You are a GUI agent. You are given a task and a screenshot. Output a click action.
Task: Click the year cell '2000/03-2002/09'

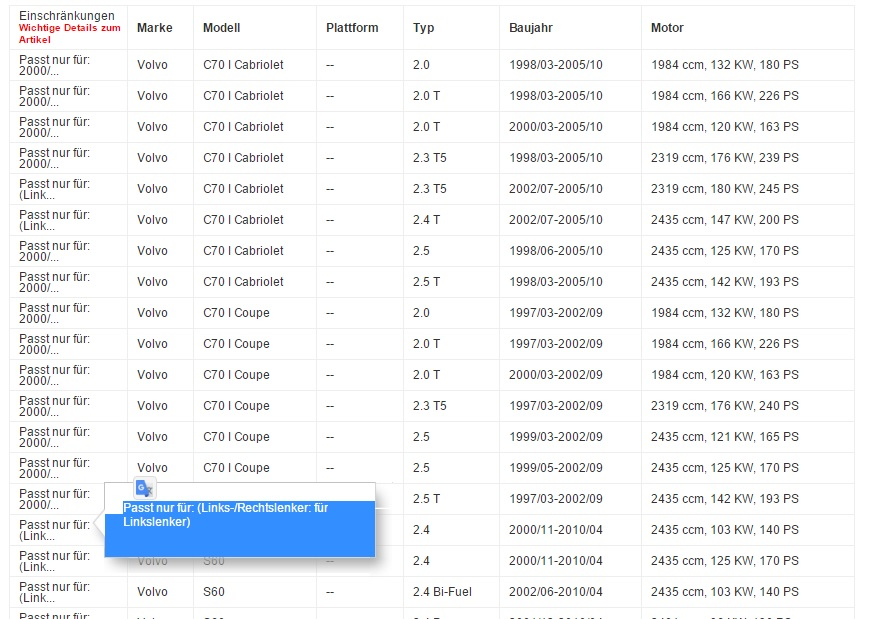click(x=555, y=375)
